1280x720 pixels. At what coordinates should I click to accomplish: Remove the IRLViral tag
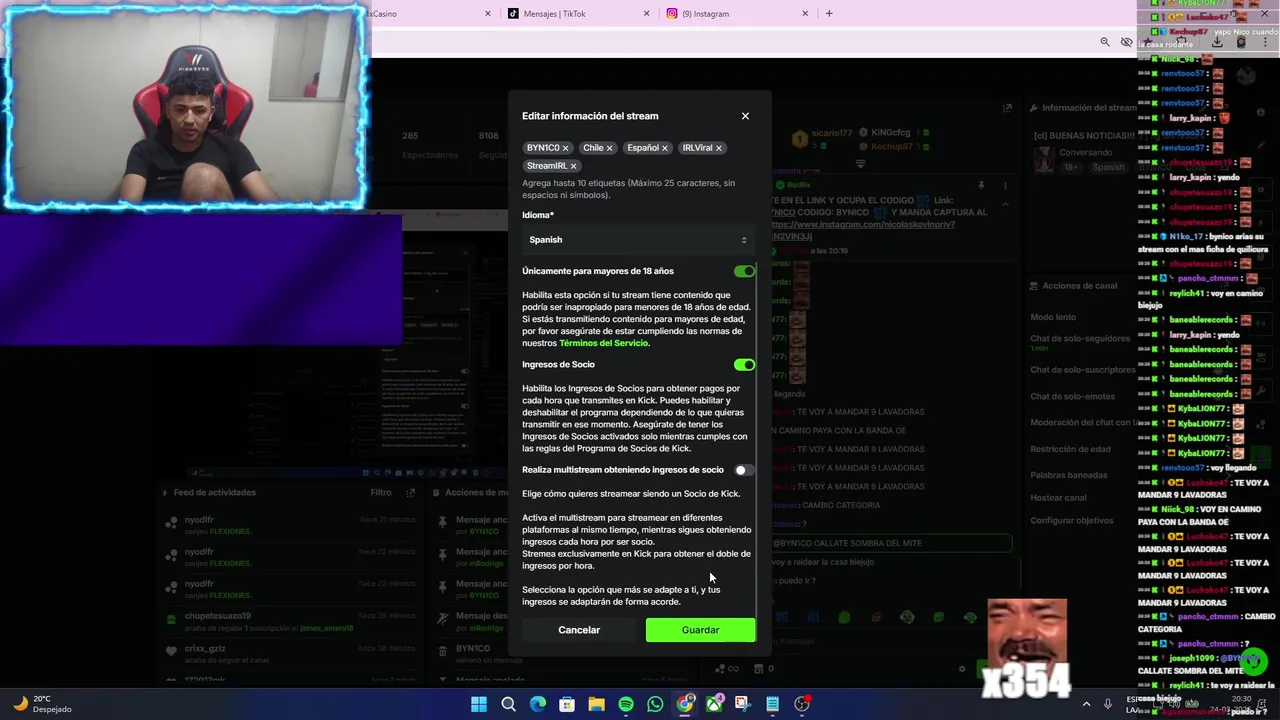pyautogui.click(x=718, y=148)
